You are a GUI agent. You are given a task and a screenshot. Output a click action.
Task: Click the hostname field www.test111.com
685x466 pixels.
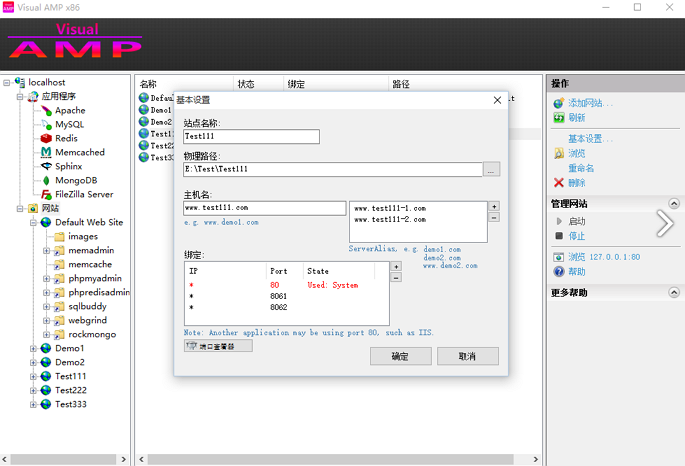tap(265, 208)
